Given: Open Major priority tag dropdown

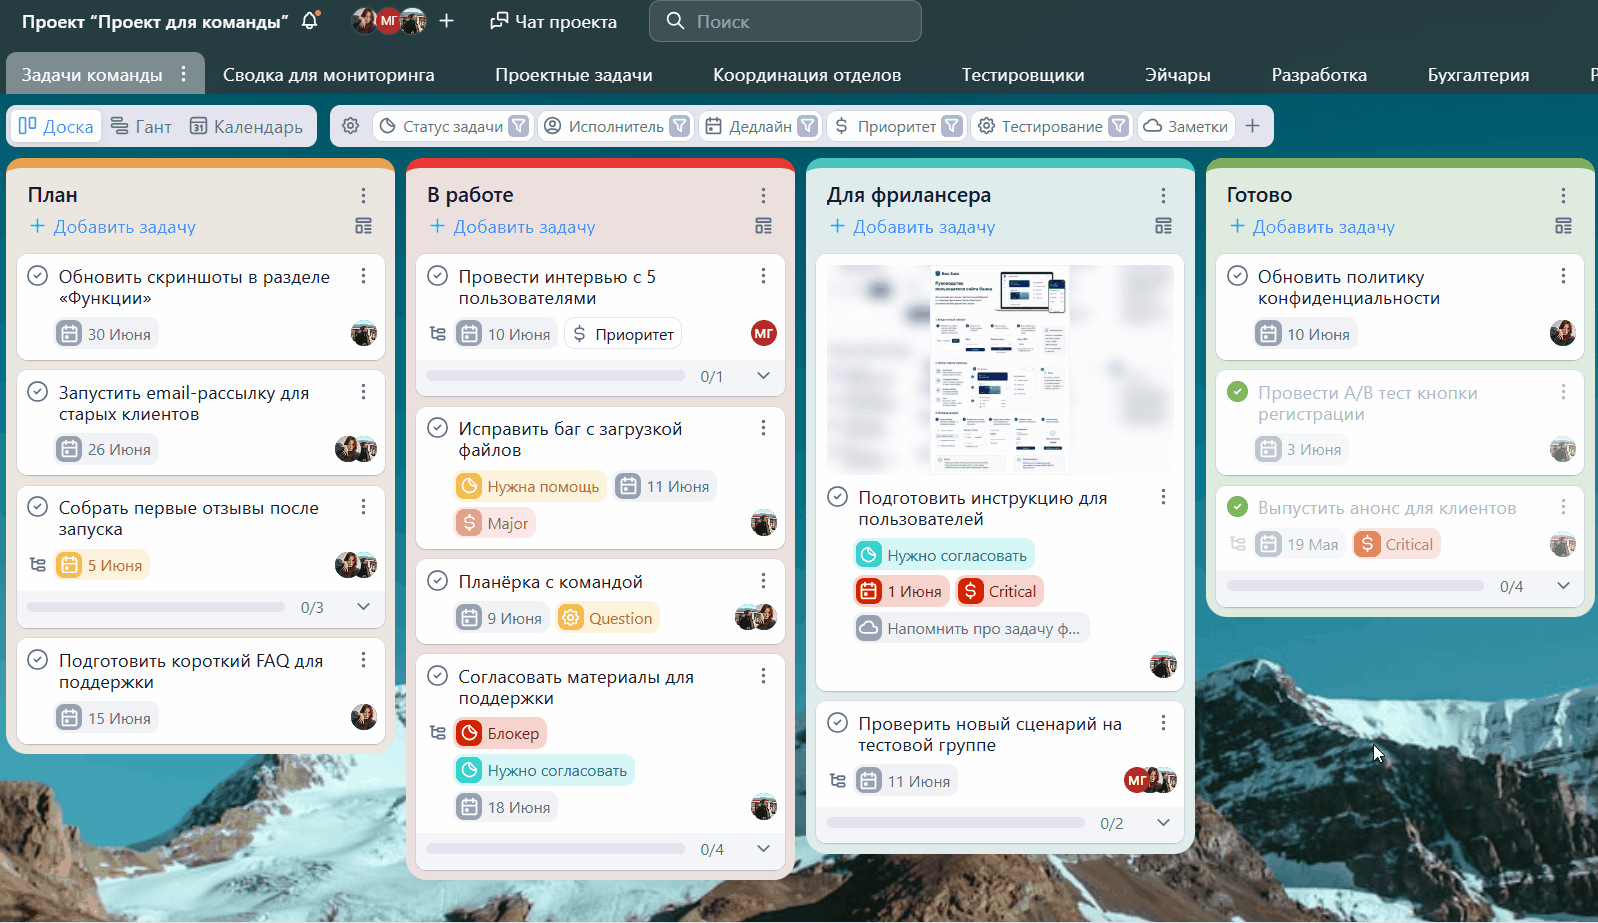Looking at the screenshot, I should [x=495, y=523].
